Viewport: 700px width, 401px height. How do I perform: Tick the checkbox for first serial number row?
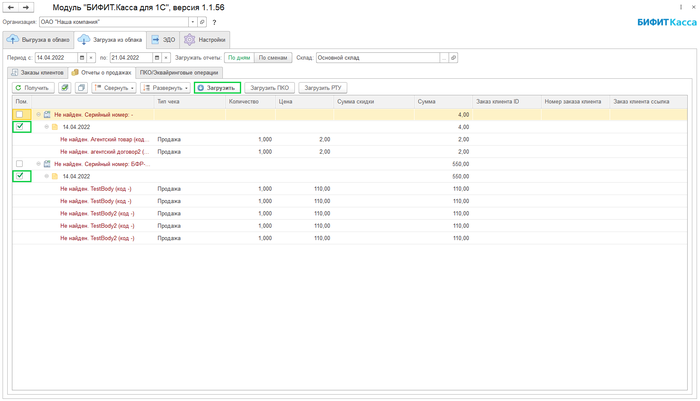pyautogui.click(x=20, y=115)
